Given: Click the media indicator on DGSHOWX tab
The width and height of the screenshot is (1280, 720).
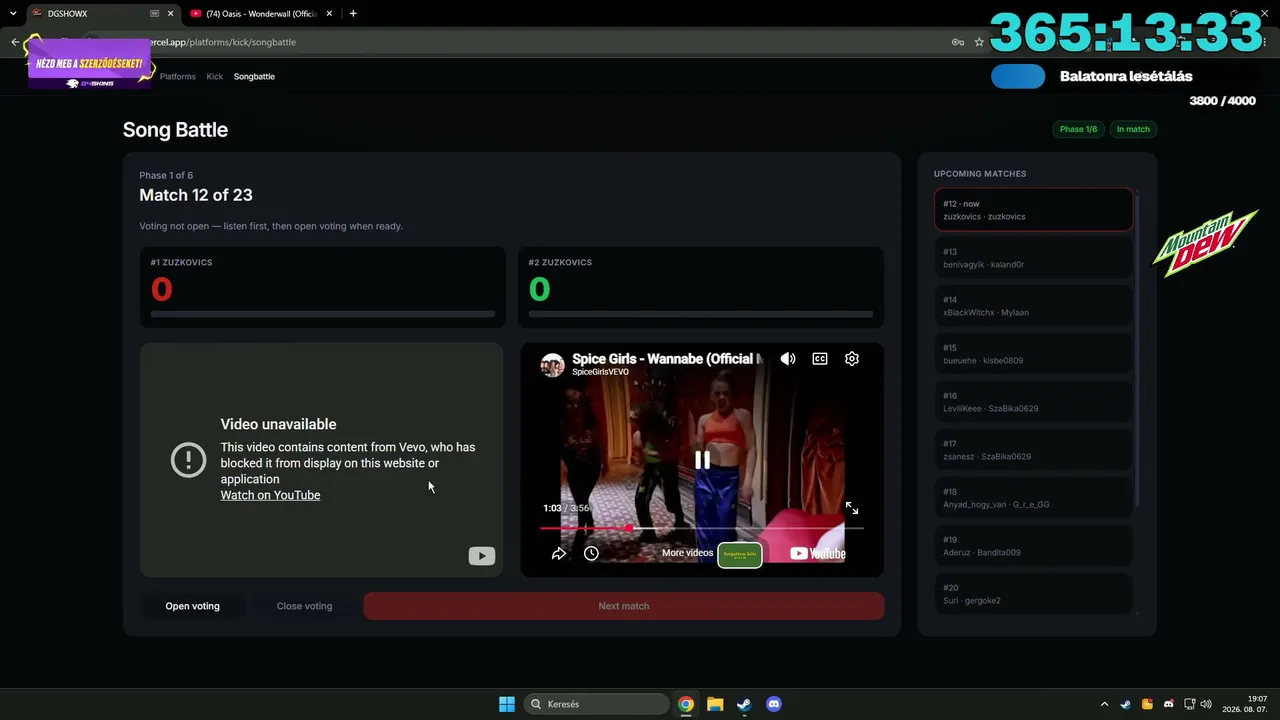Looking at the screenshot, I should click(154, 14).
